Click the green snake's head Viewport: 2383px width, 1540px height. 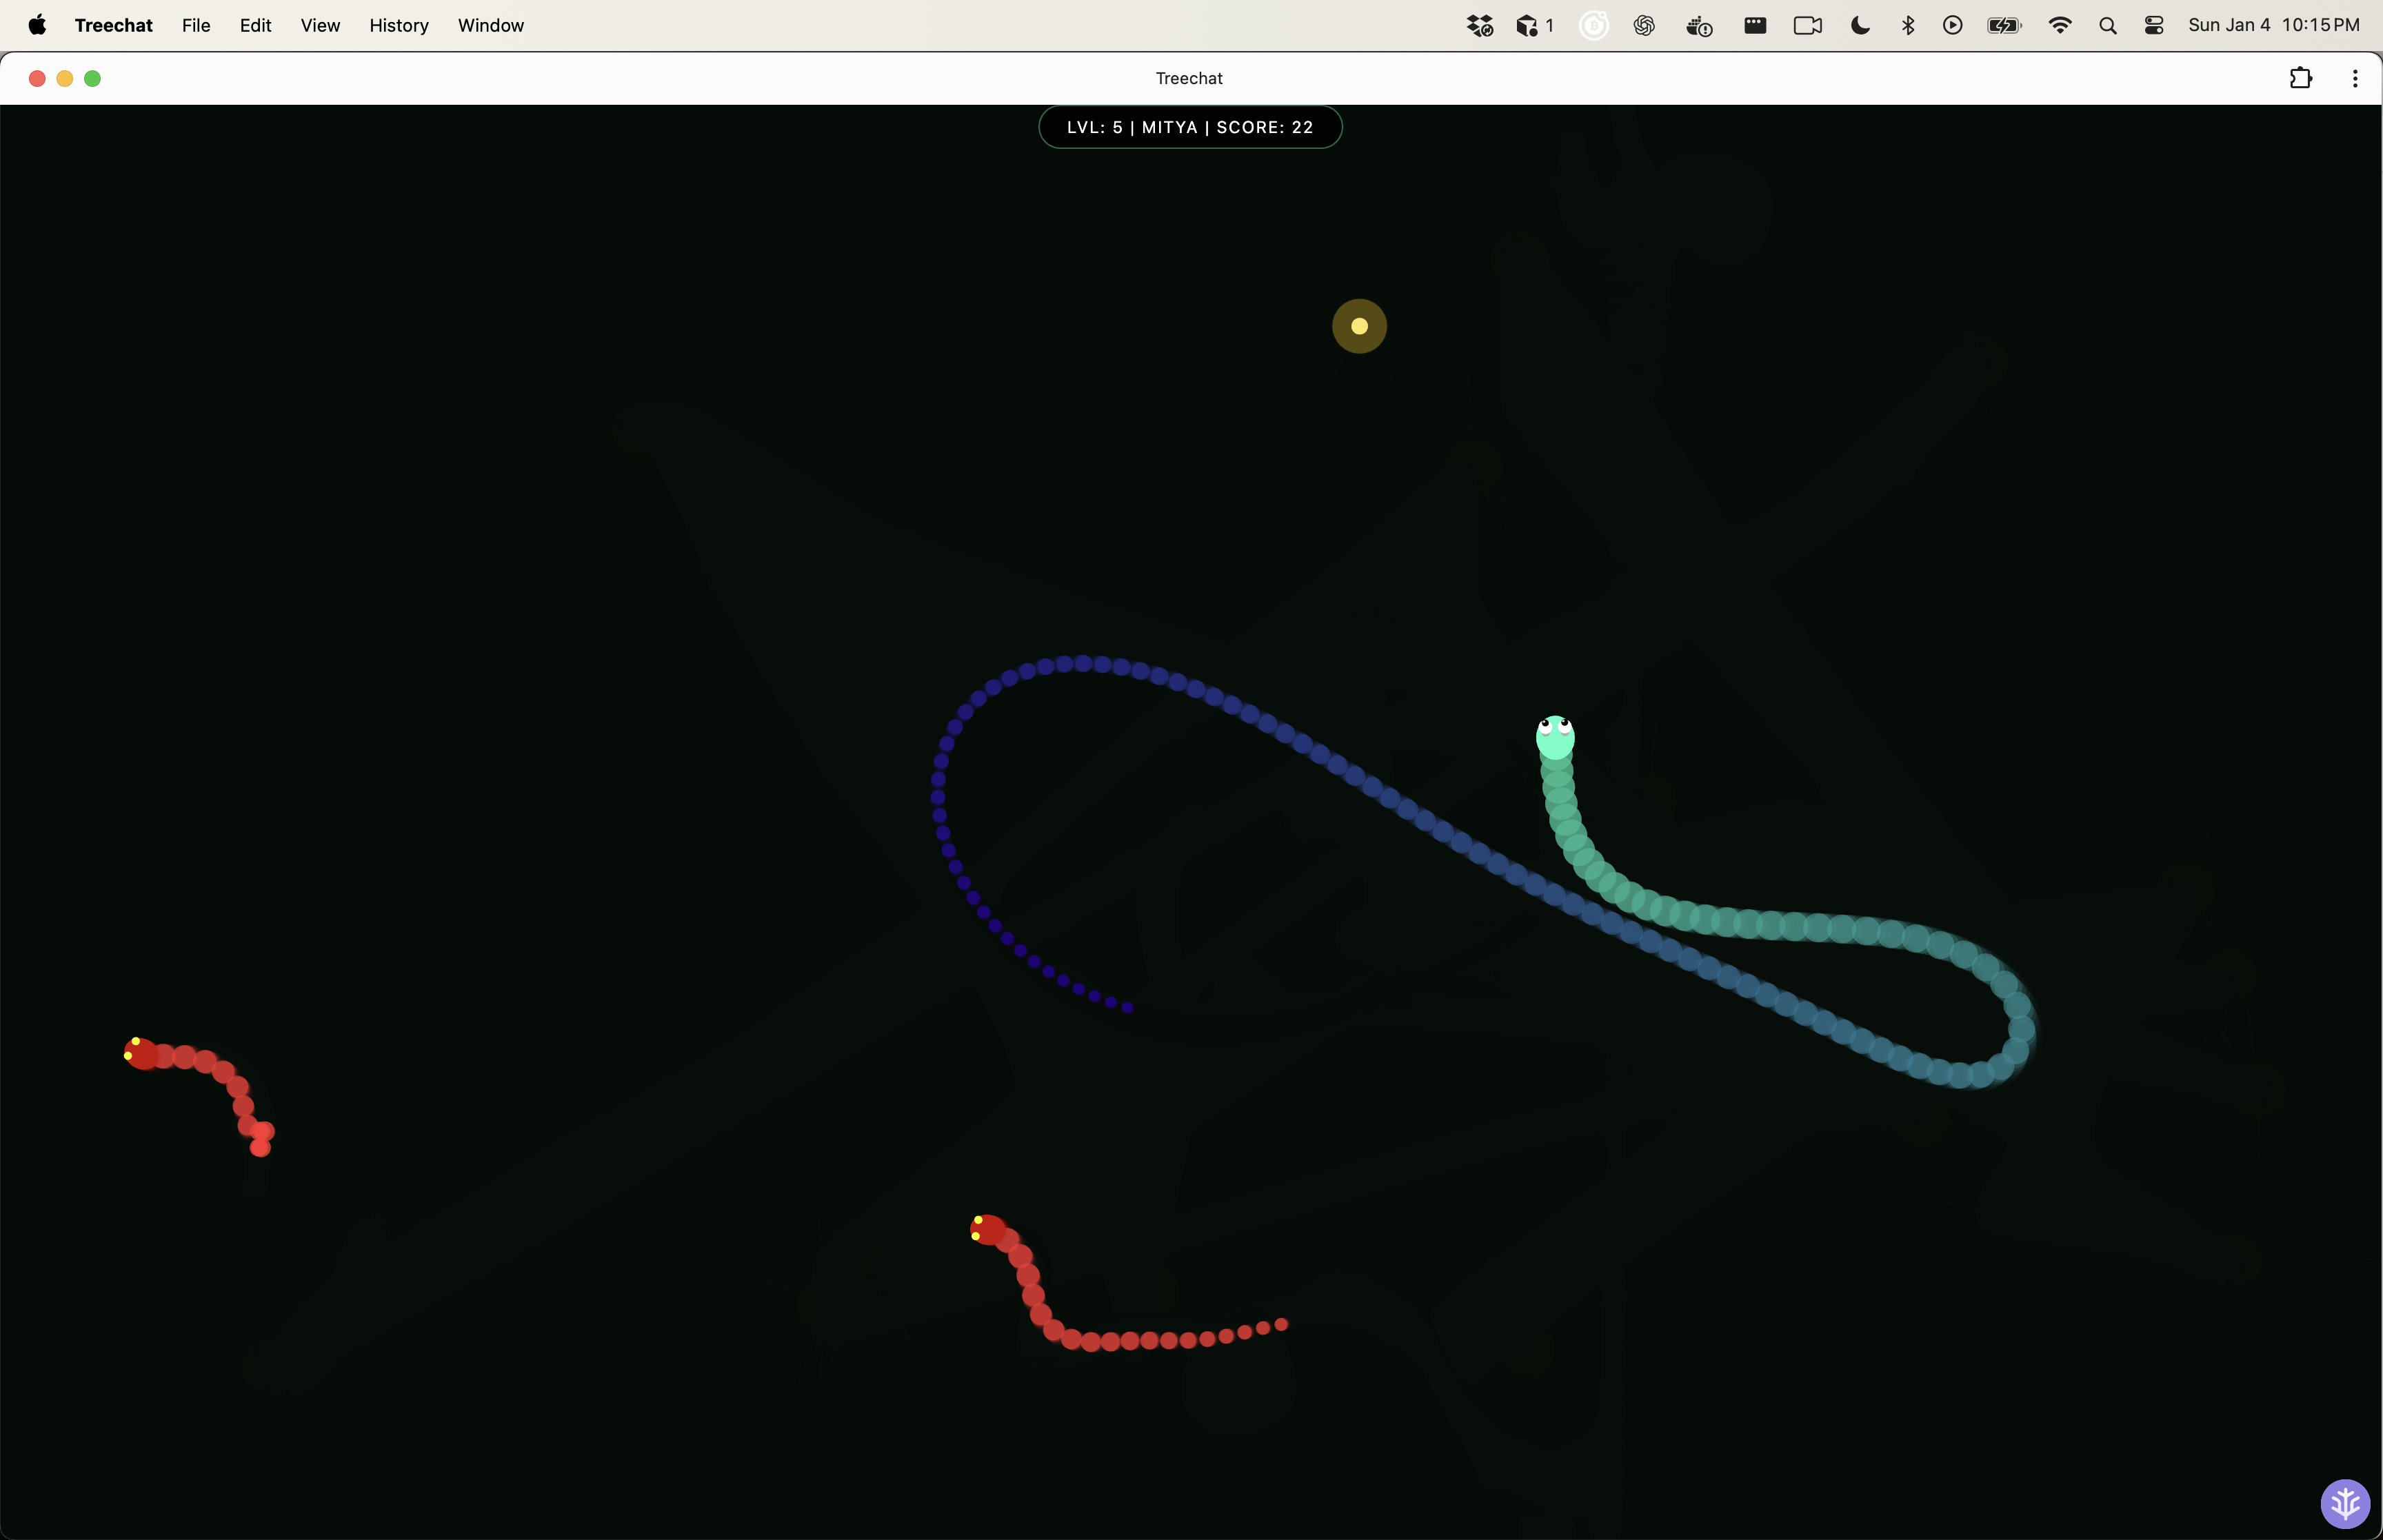coord(1555,737)
